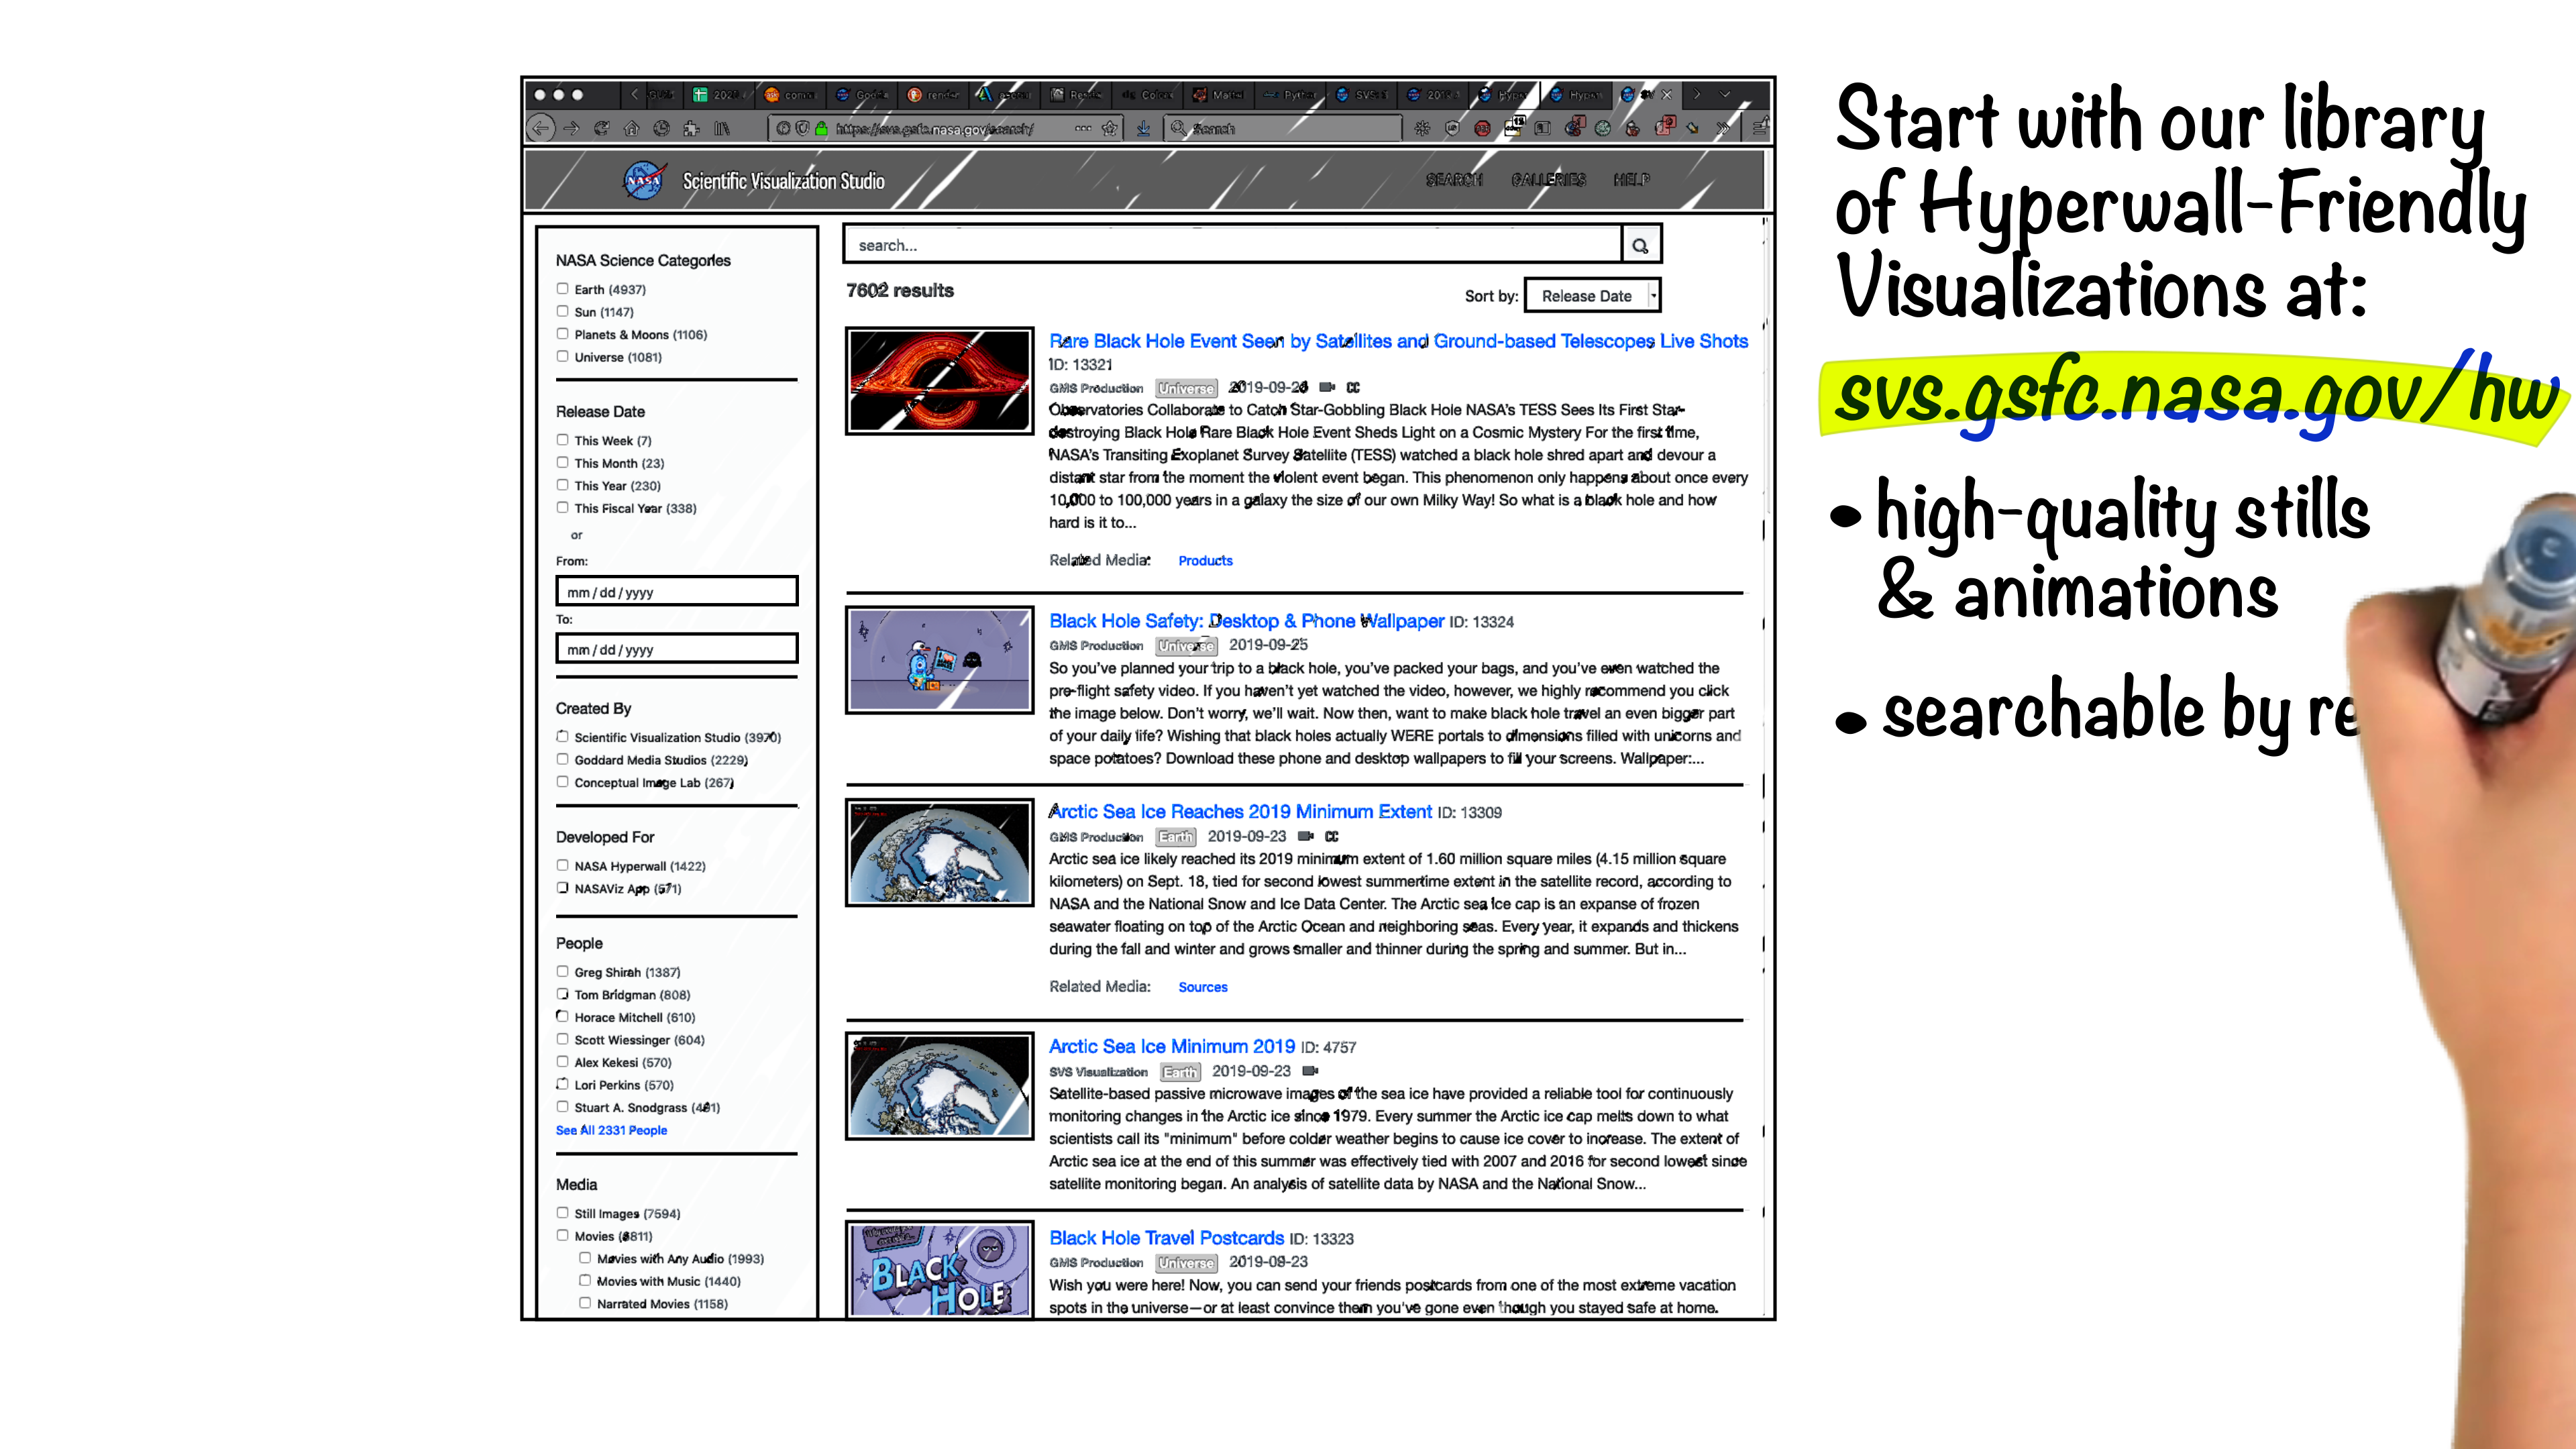This screenshot has width=2576, height=1449.
Task: Open the library bookshelf icon
Action: coord(721,128)
